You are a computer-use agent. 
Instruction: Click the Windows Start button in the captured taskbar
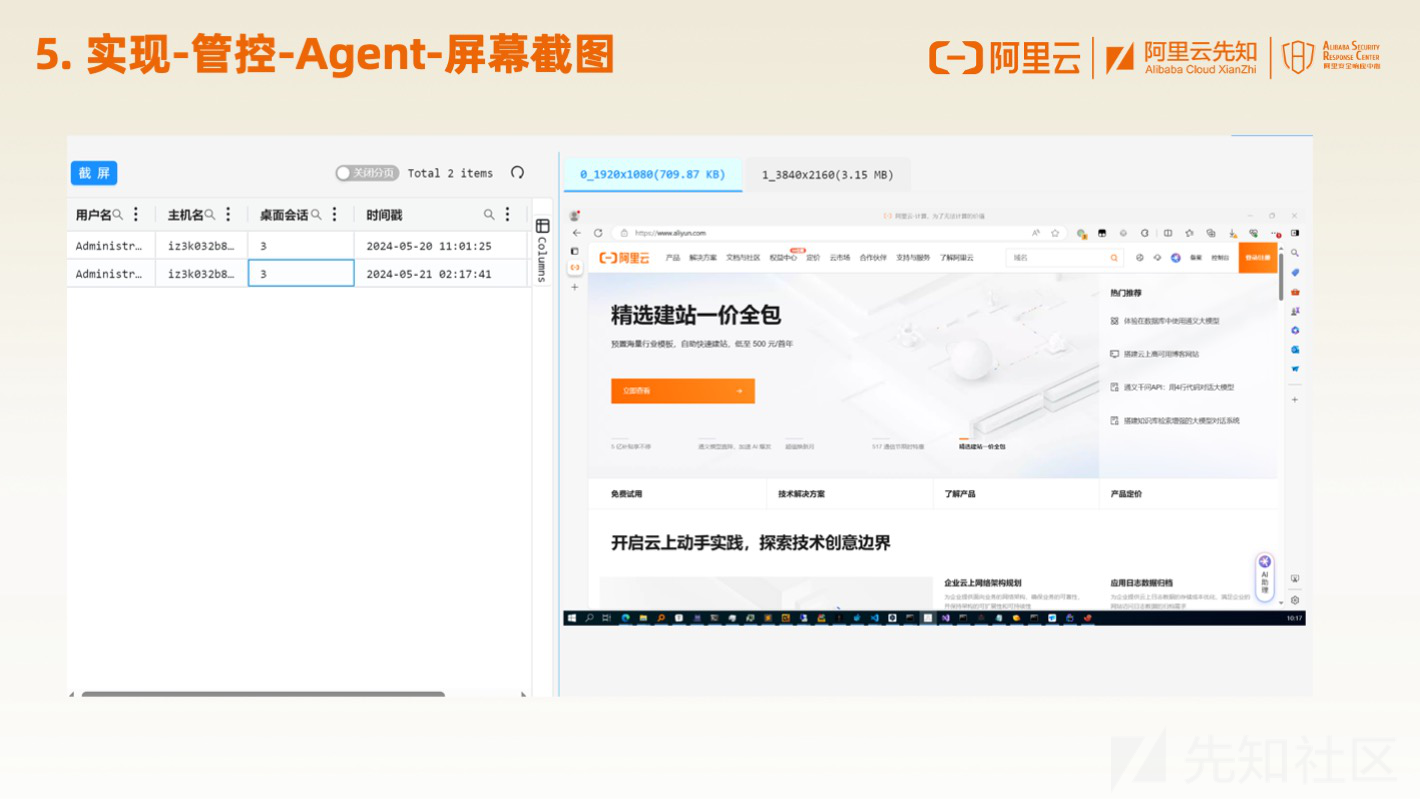(572, 618)
